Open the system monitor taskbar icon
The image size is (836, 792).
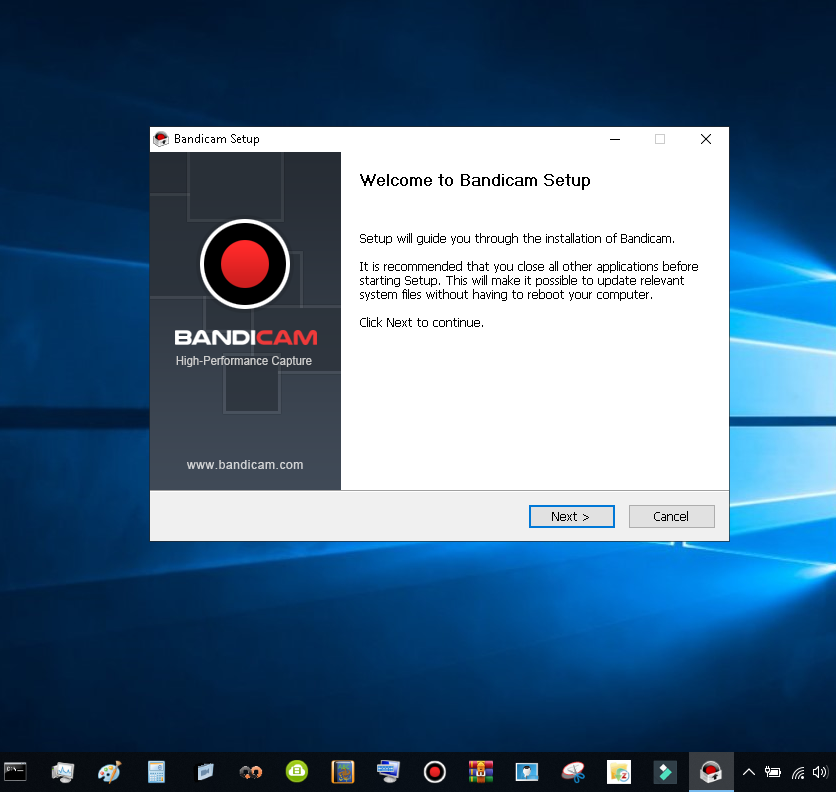pyautogui.click(x=63, y=772)
